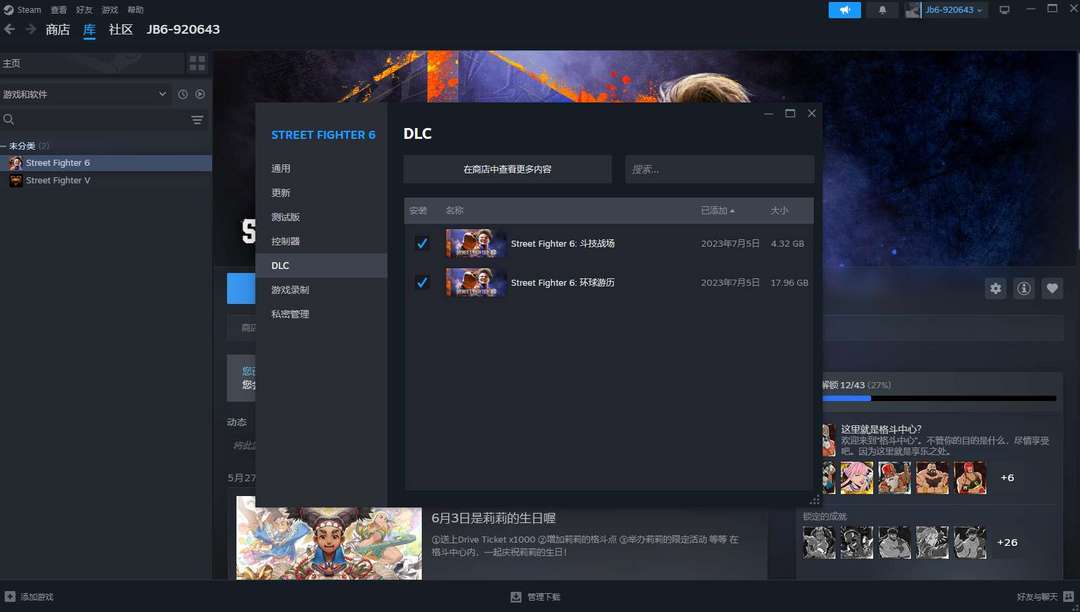Add game to favorites heart icon

[1052, 288]
